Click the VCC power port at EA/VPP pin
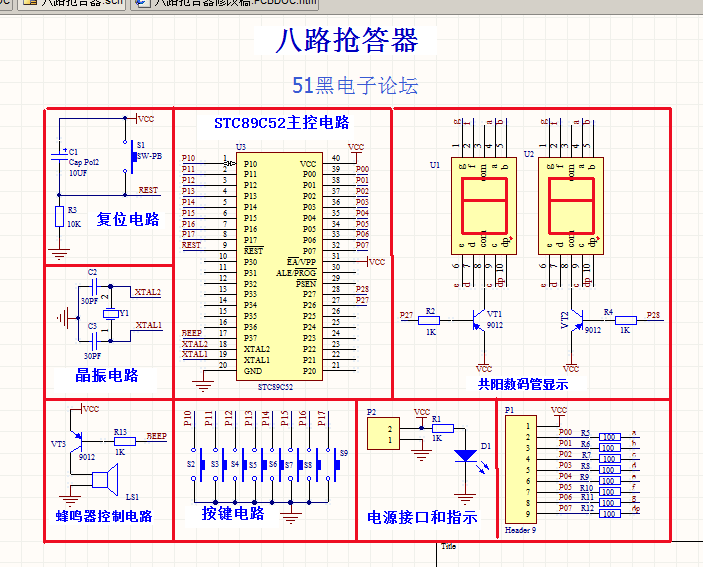Screen dimensions: 703x567 376,262
